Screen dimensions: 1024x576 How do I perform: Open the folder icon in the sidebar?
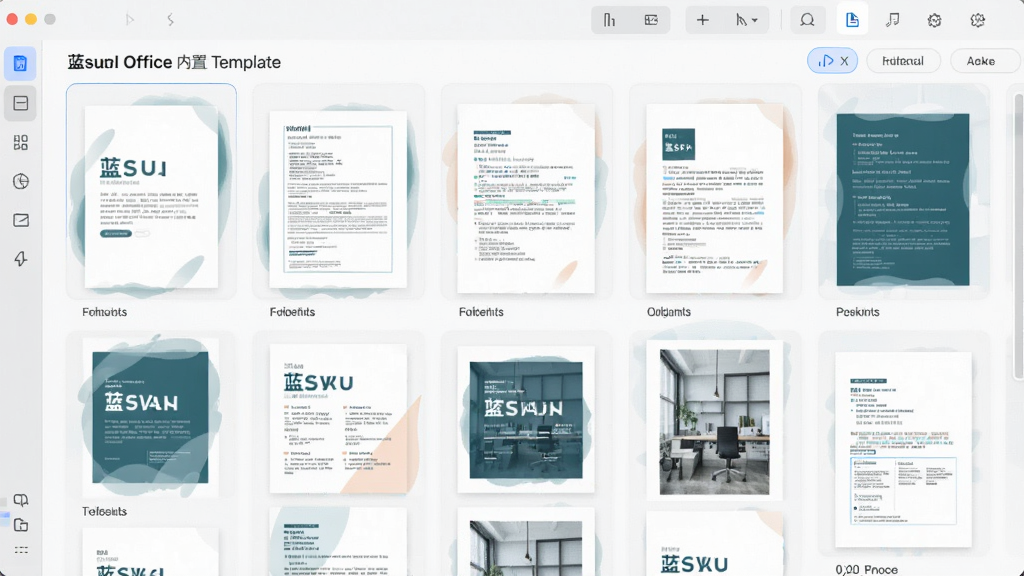point(20,525)
